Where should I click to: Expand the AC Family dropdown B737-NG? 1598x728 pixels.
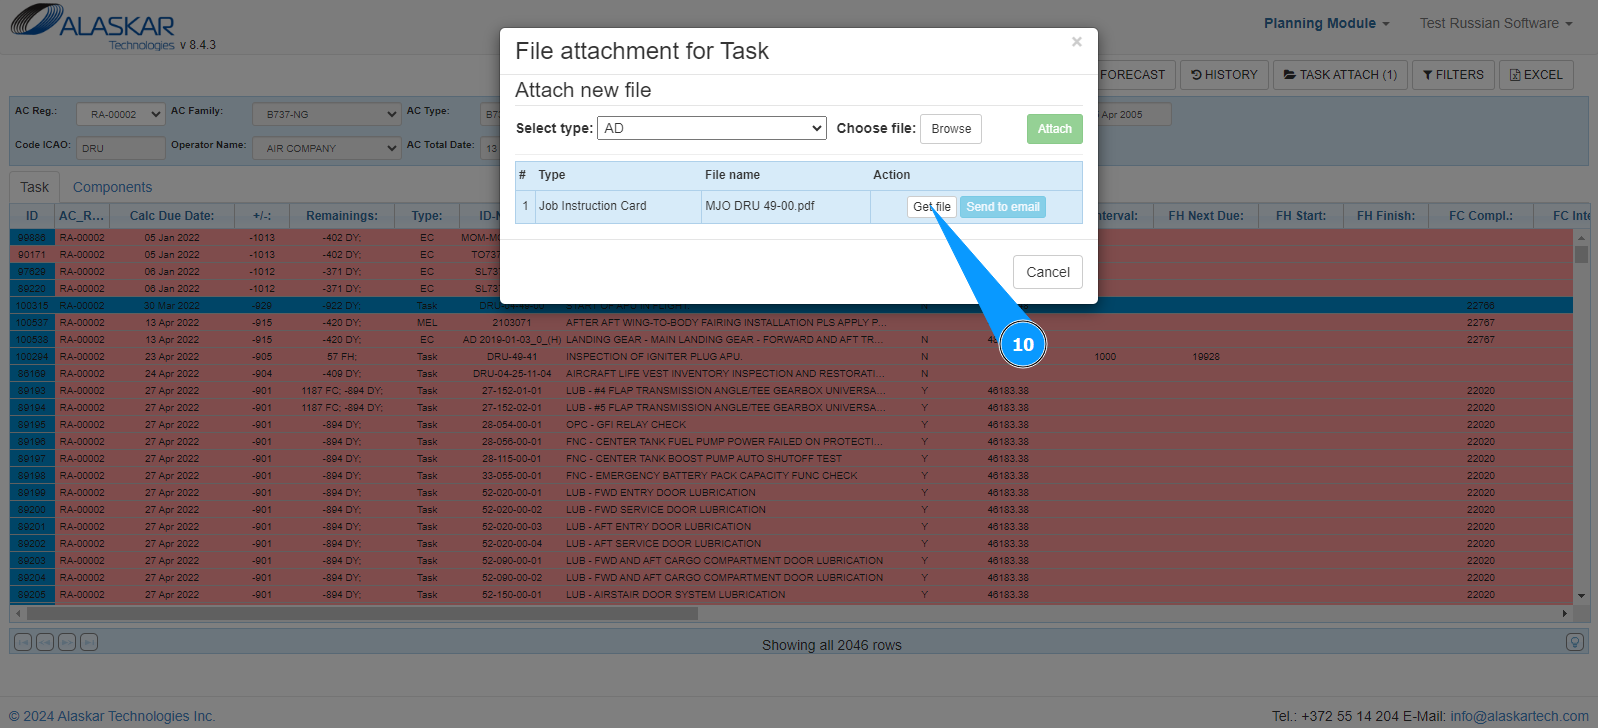pos(326,115)
